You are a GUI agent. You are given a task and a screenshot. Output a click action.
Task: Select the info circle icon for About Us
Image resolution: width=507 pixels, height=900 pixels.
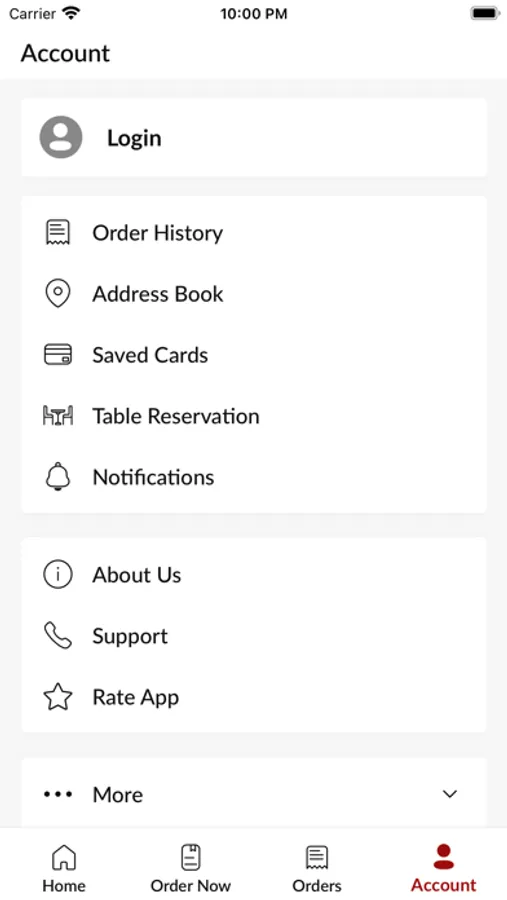58,575
